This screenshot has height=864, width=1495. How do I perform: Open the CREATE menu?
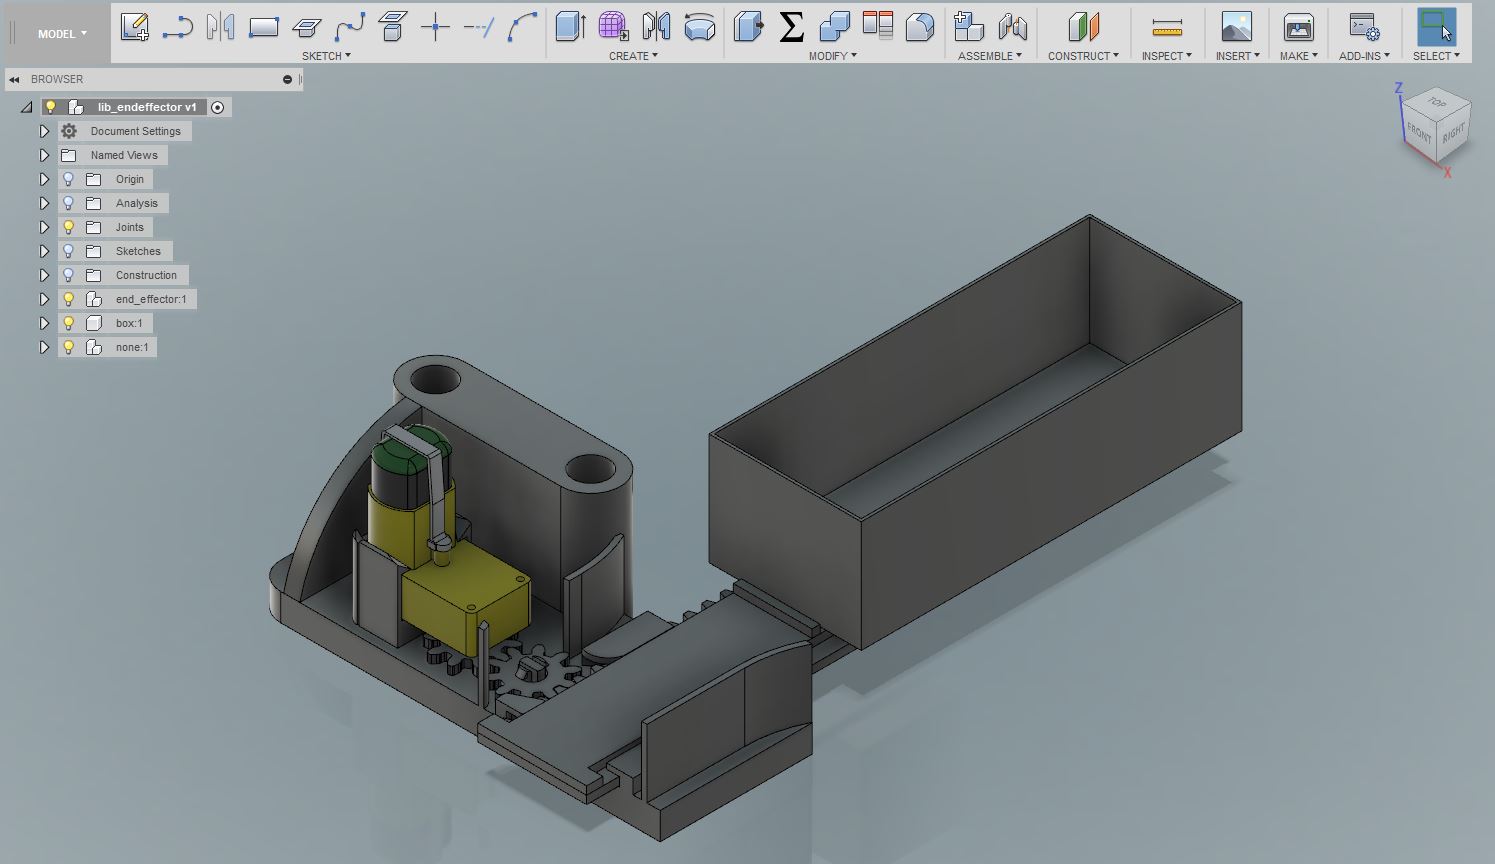(x=633, y=56)
